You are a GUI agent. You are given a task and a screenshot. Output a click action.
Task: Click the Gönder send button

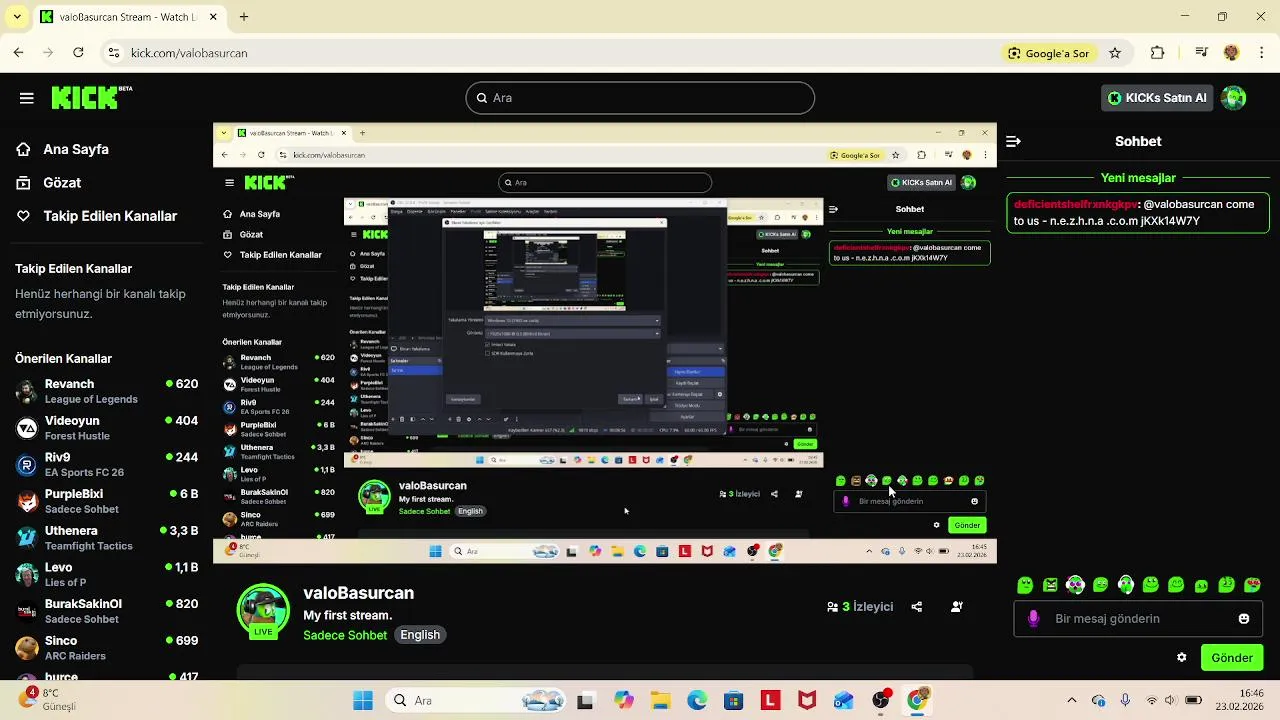click(1232, 658)
